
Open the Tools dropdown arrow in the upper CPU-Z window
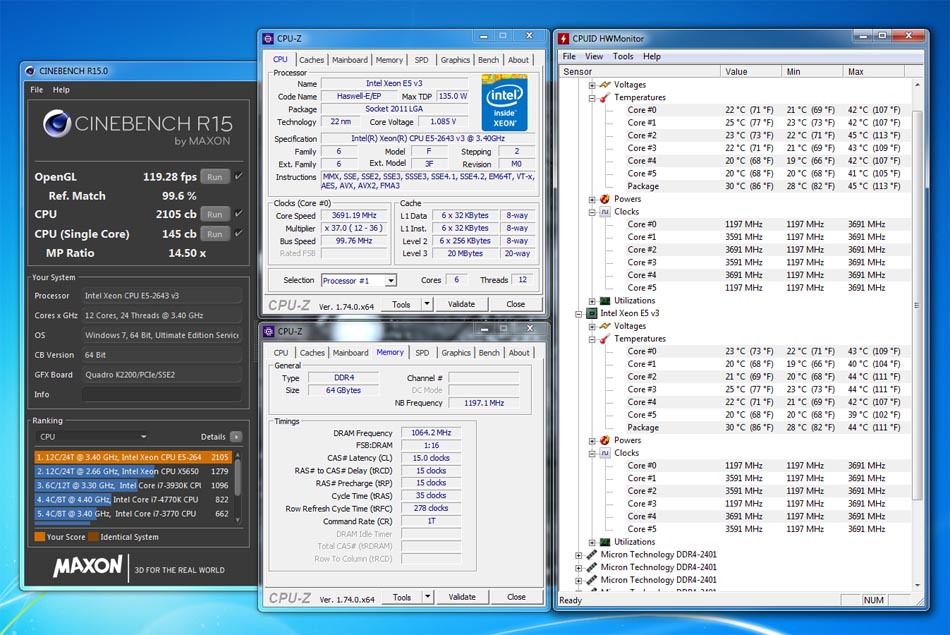427,304
